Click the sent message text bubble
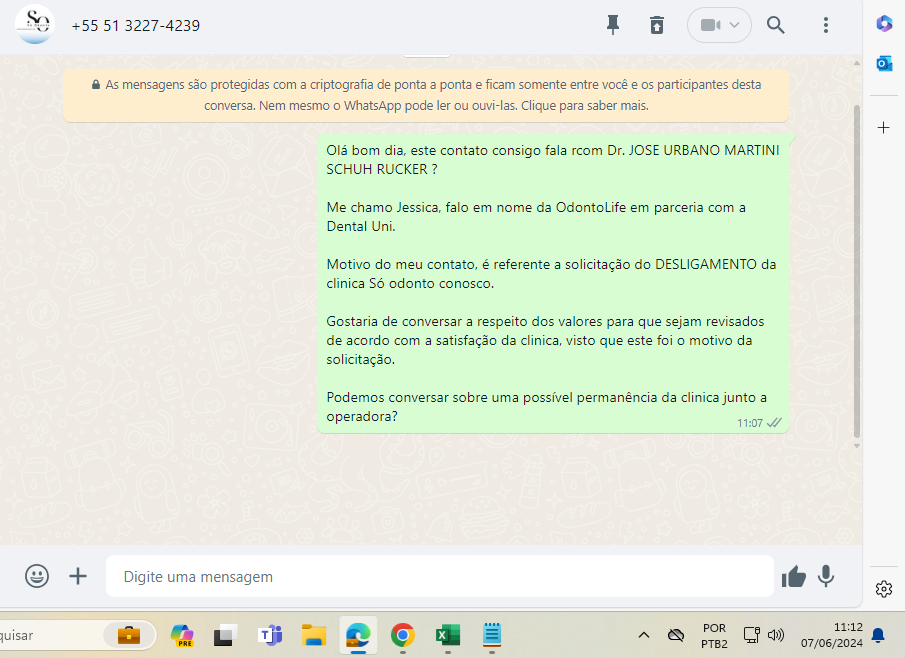The width and height of the screenshot is (905, 658). pyautogui.click(x=552, y=283)
